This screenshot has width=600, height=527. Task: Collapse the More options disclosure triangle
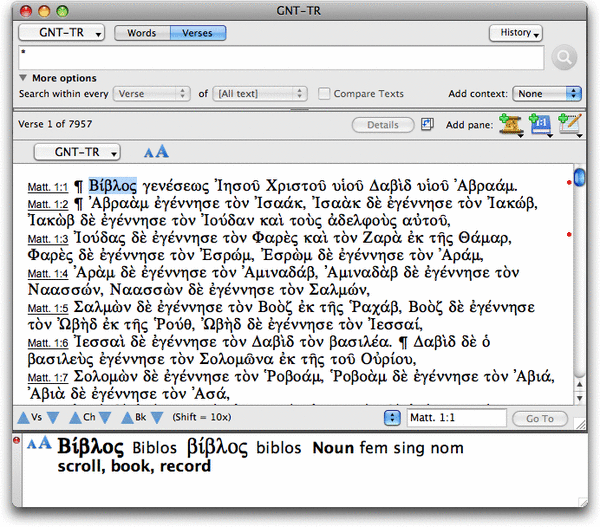[23, 78]
